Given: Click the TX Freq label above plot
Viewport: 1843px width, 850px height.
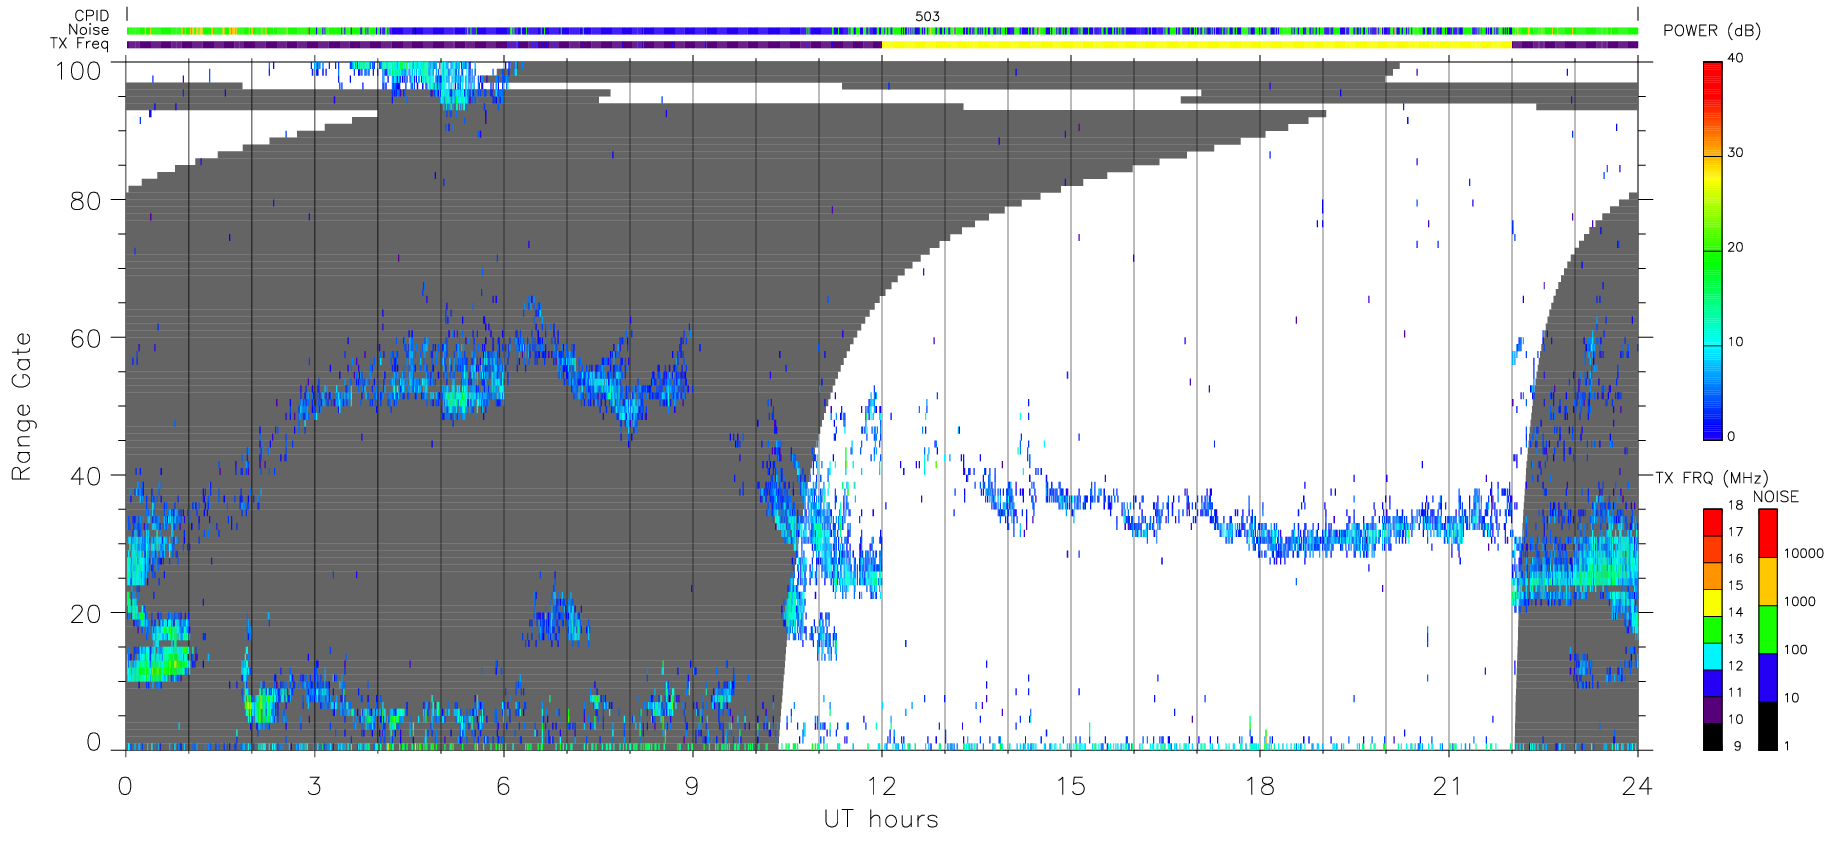Looking at the screenshot, I should coord(79,44).
